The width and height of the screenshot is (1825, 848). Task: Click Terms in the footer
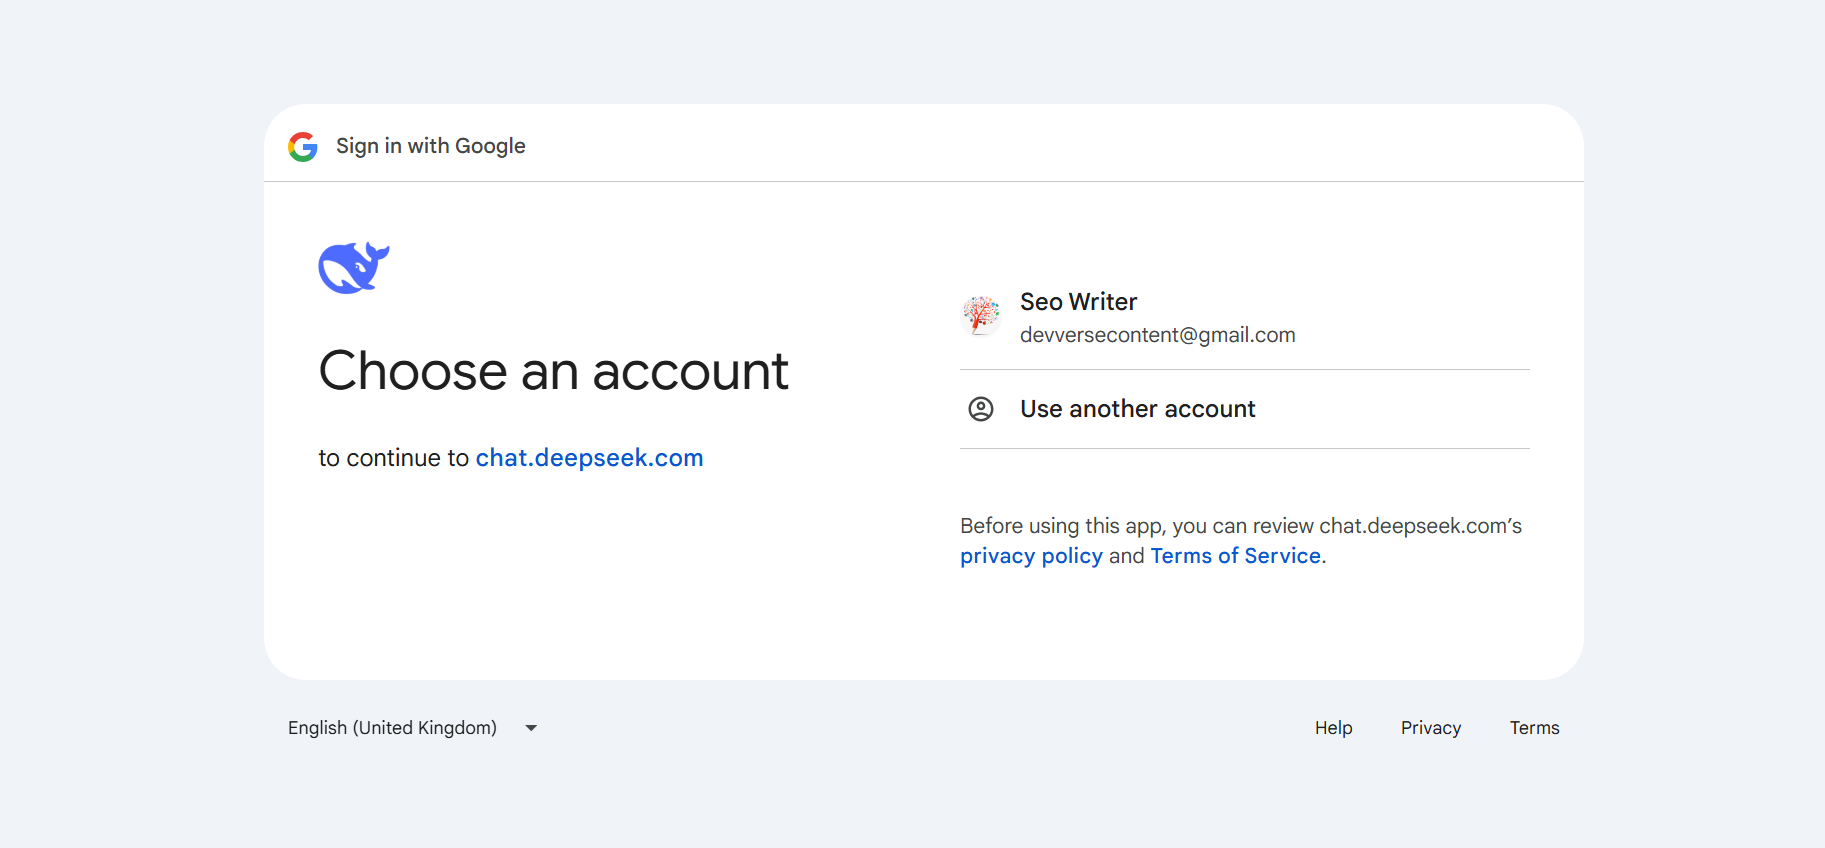click(1534, 728)
